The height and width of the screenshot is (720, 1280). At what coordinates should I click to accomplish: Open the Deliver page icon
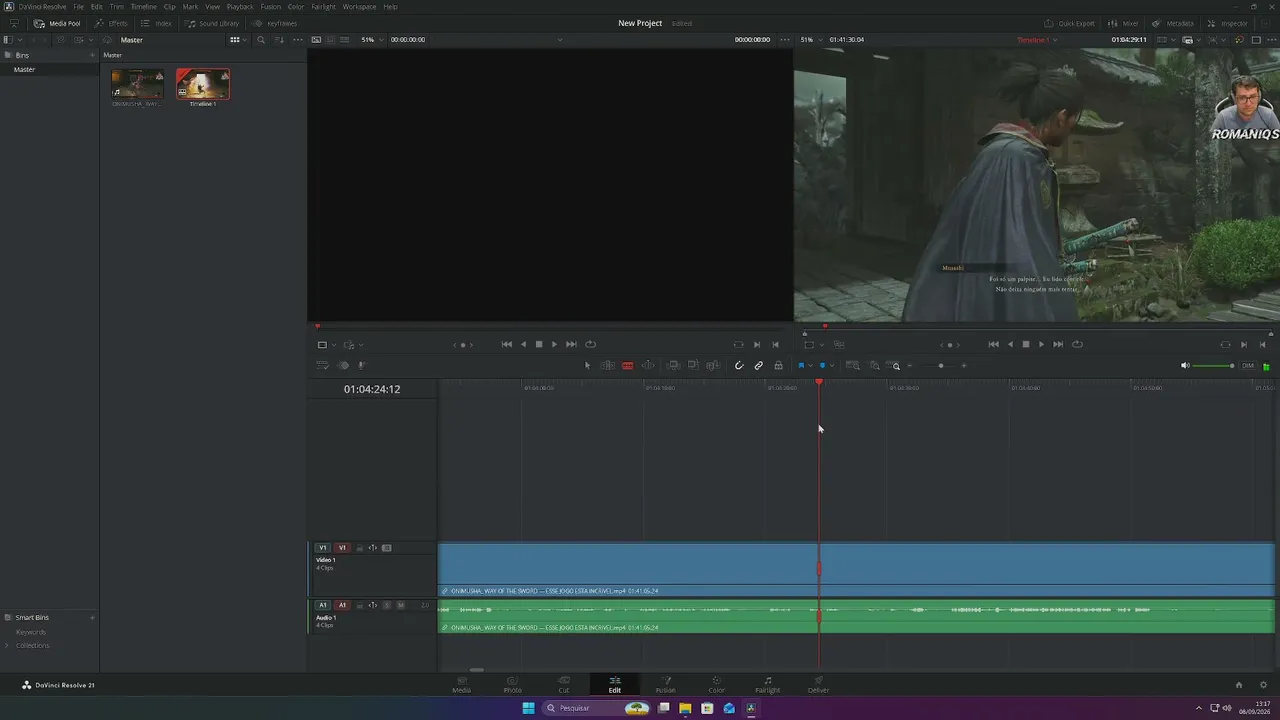pos(818,685)
